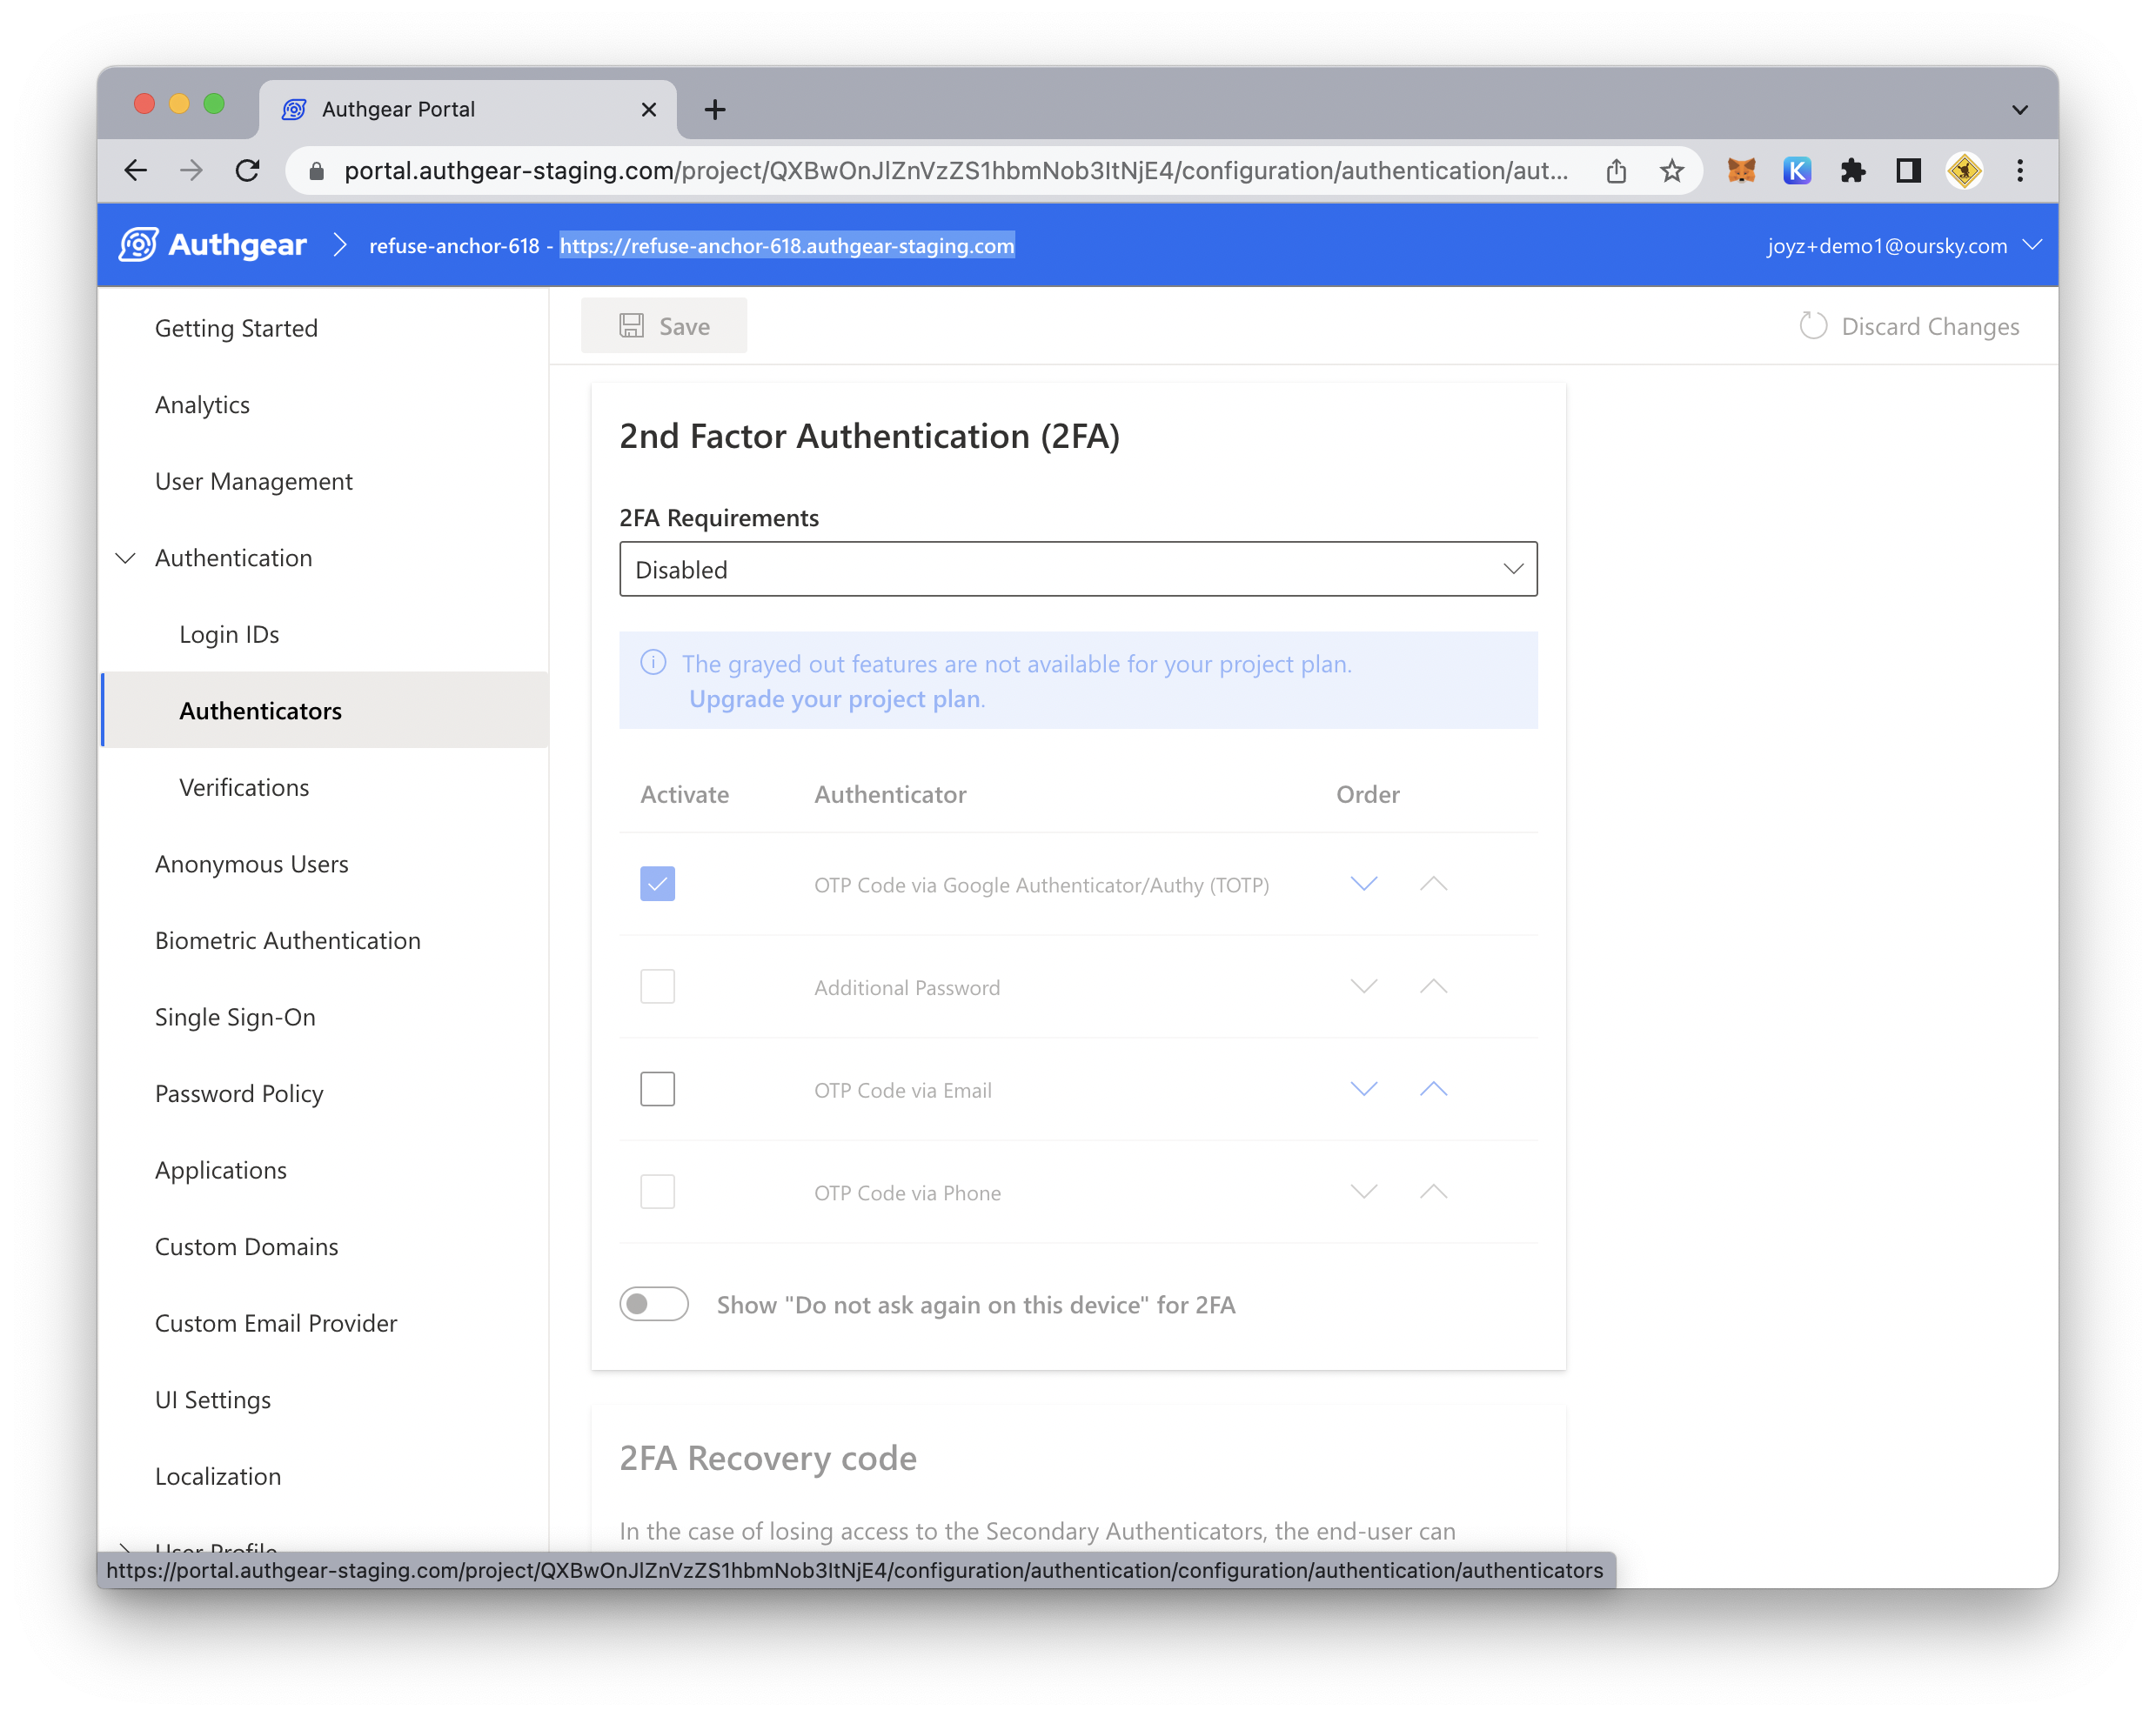Image resolution: width=2156 pixels, height=1717 pixels.
Task: Click the Upgrade your project plan link
Action: (x=834, y=699)
